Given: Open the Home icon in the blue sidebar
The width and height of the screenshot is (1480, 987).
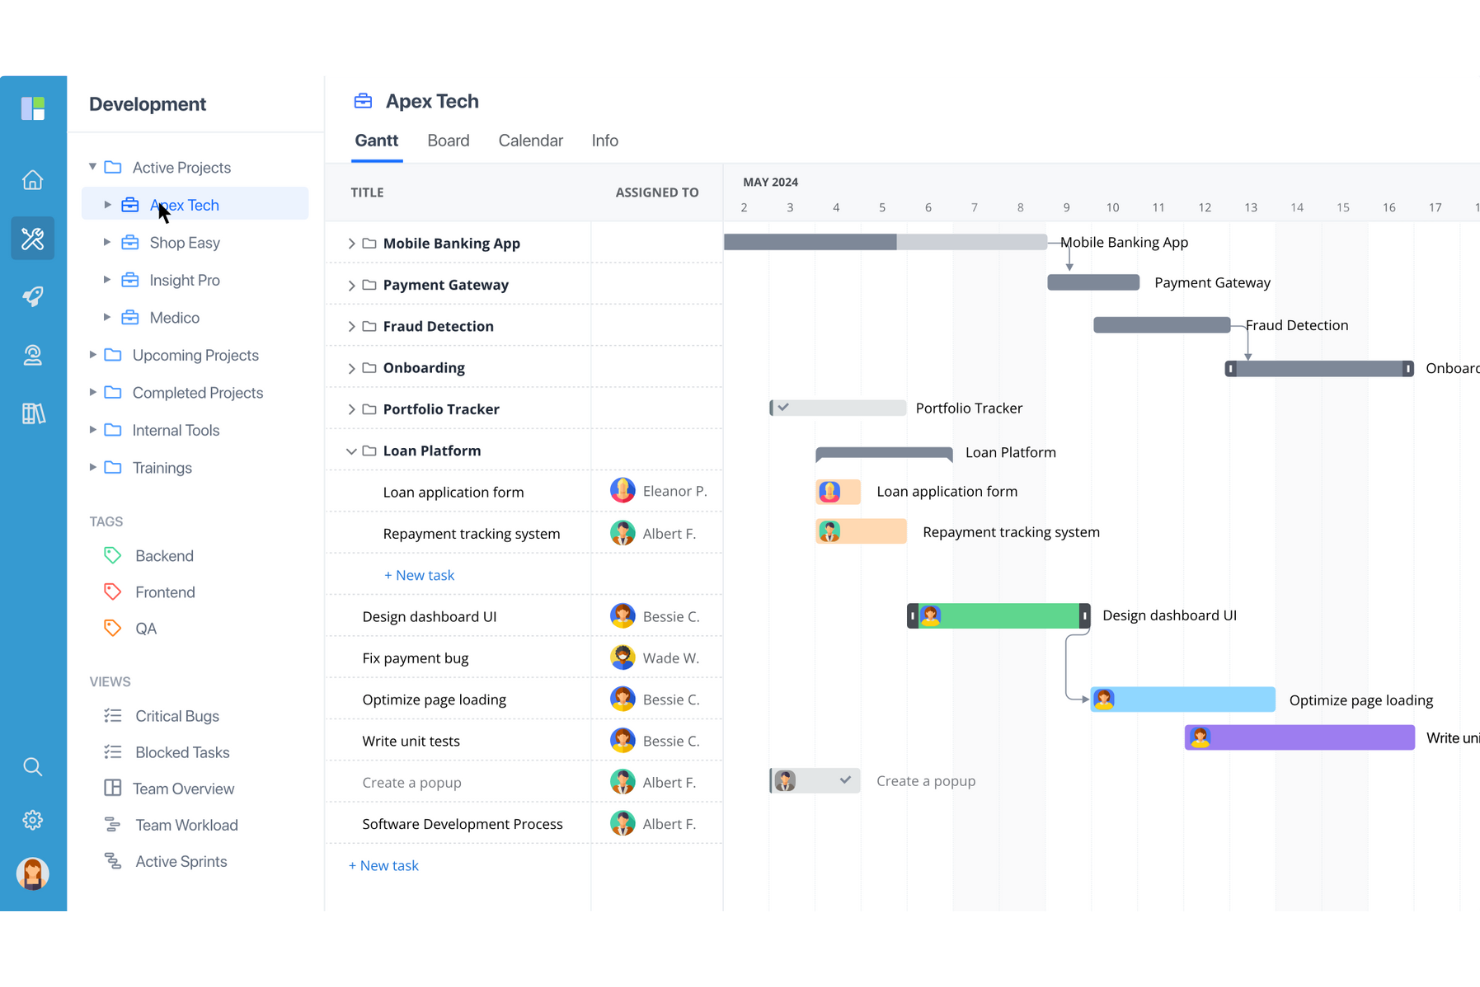Looking at the screenshot, I should pyautogui.click(x=33, y=180).
